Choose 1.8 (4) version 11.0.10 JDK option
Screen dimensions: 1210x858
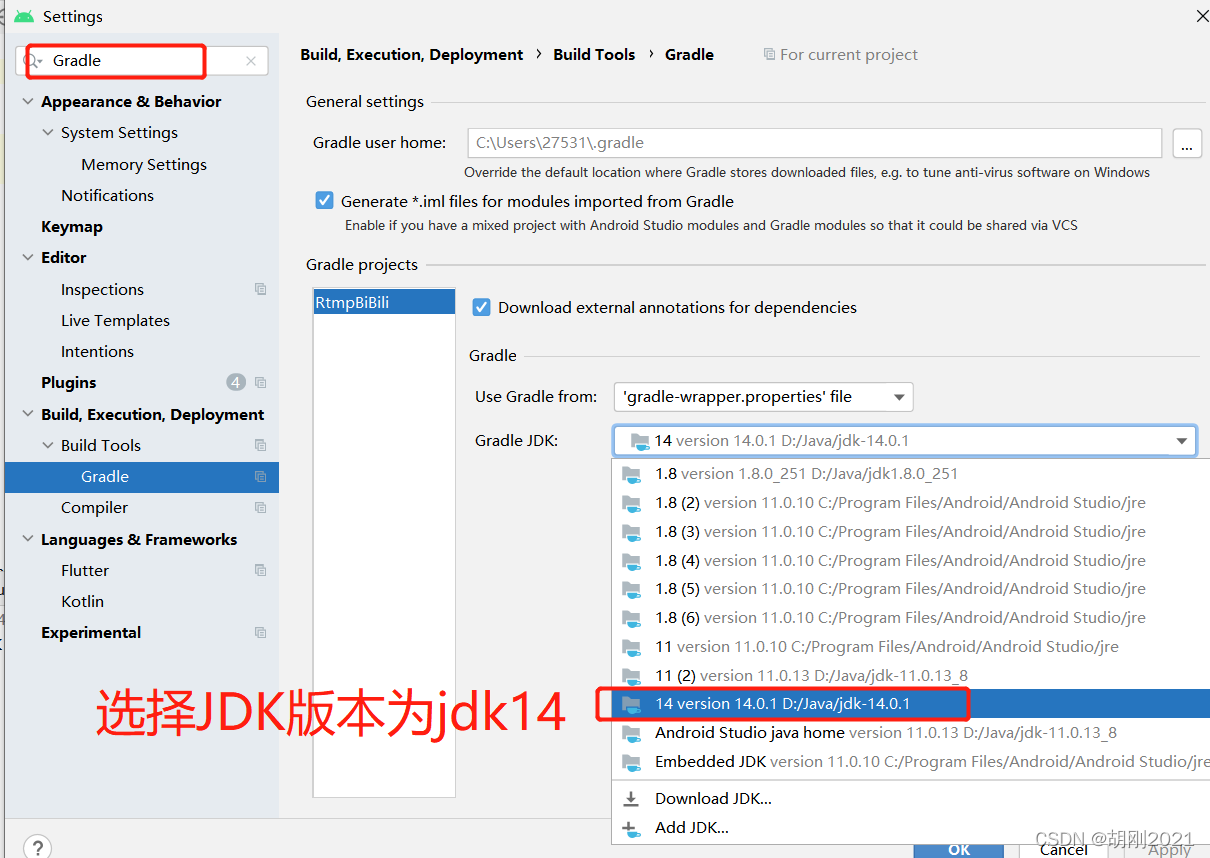(x=910, y=561)
